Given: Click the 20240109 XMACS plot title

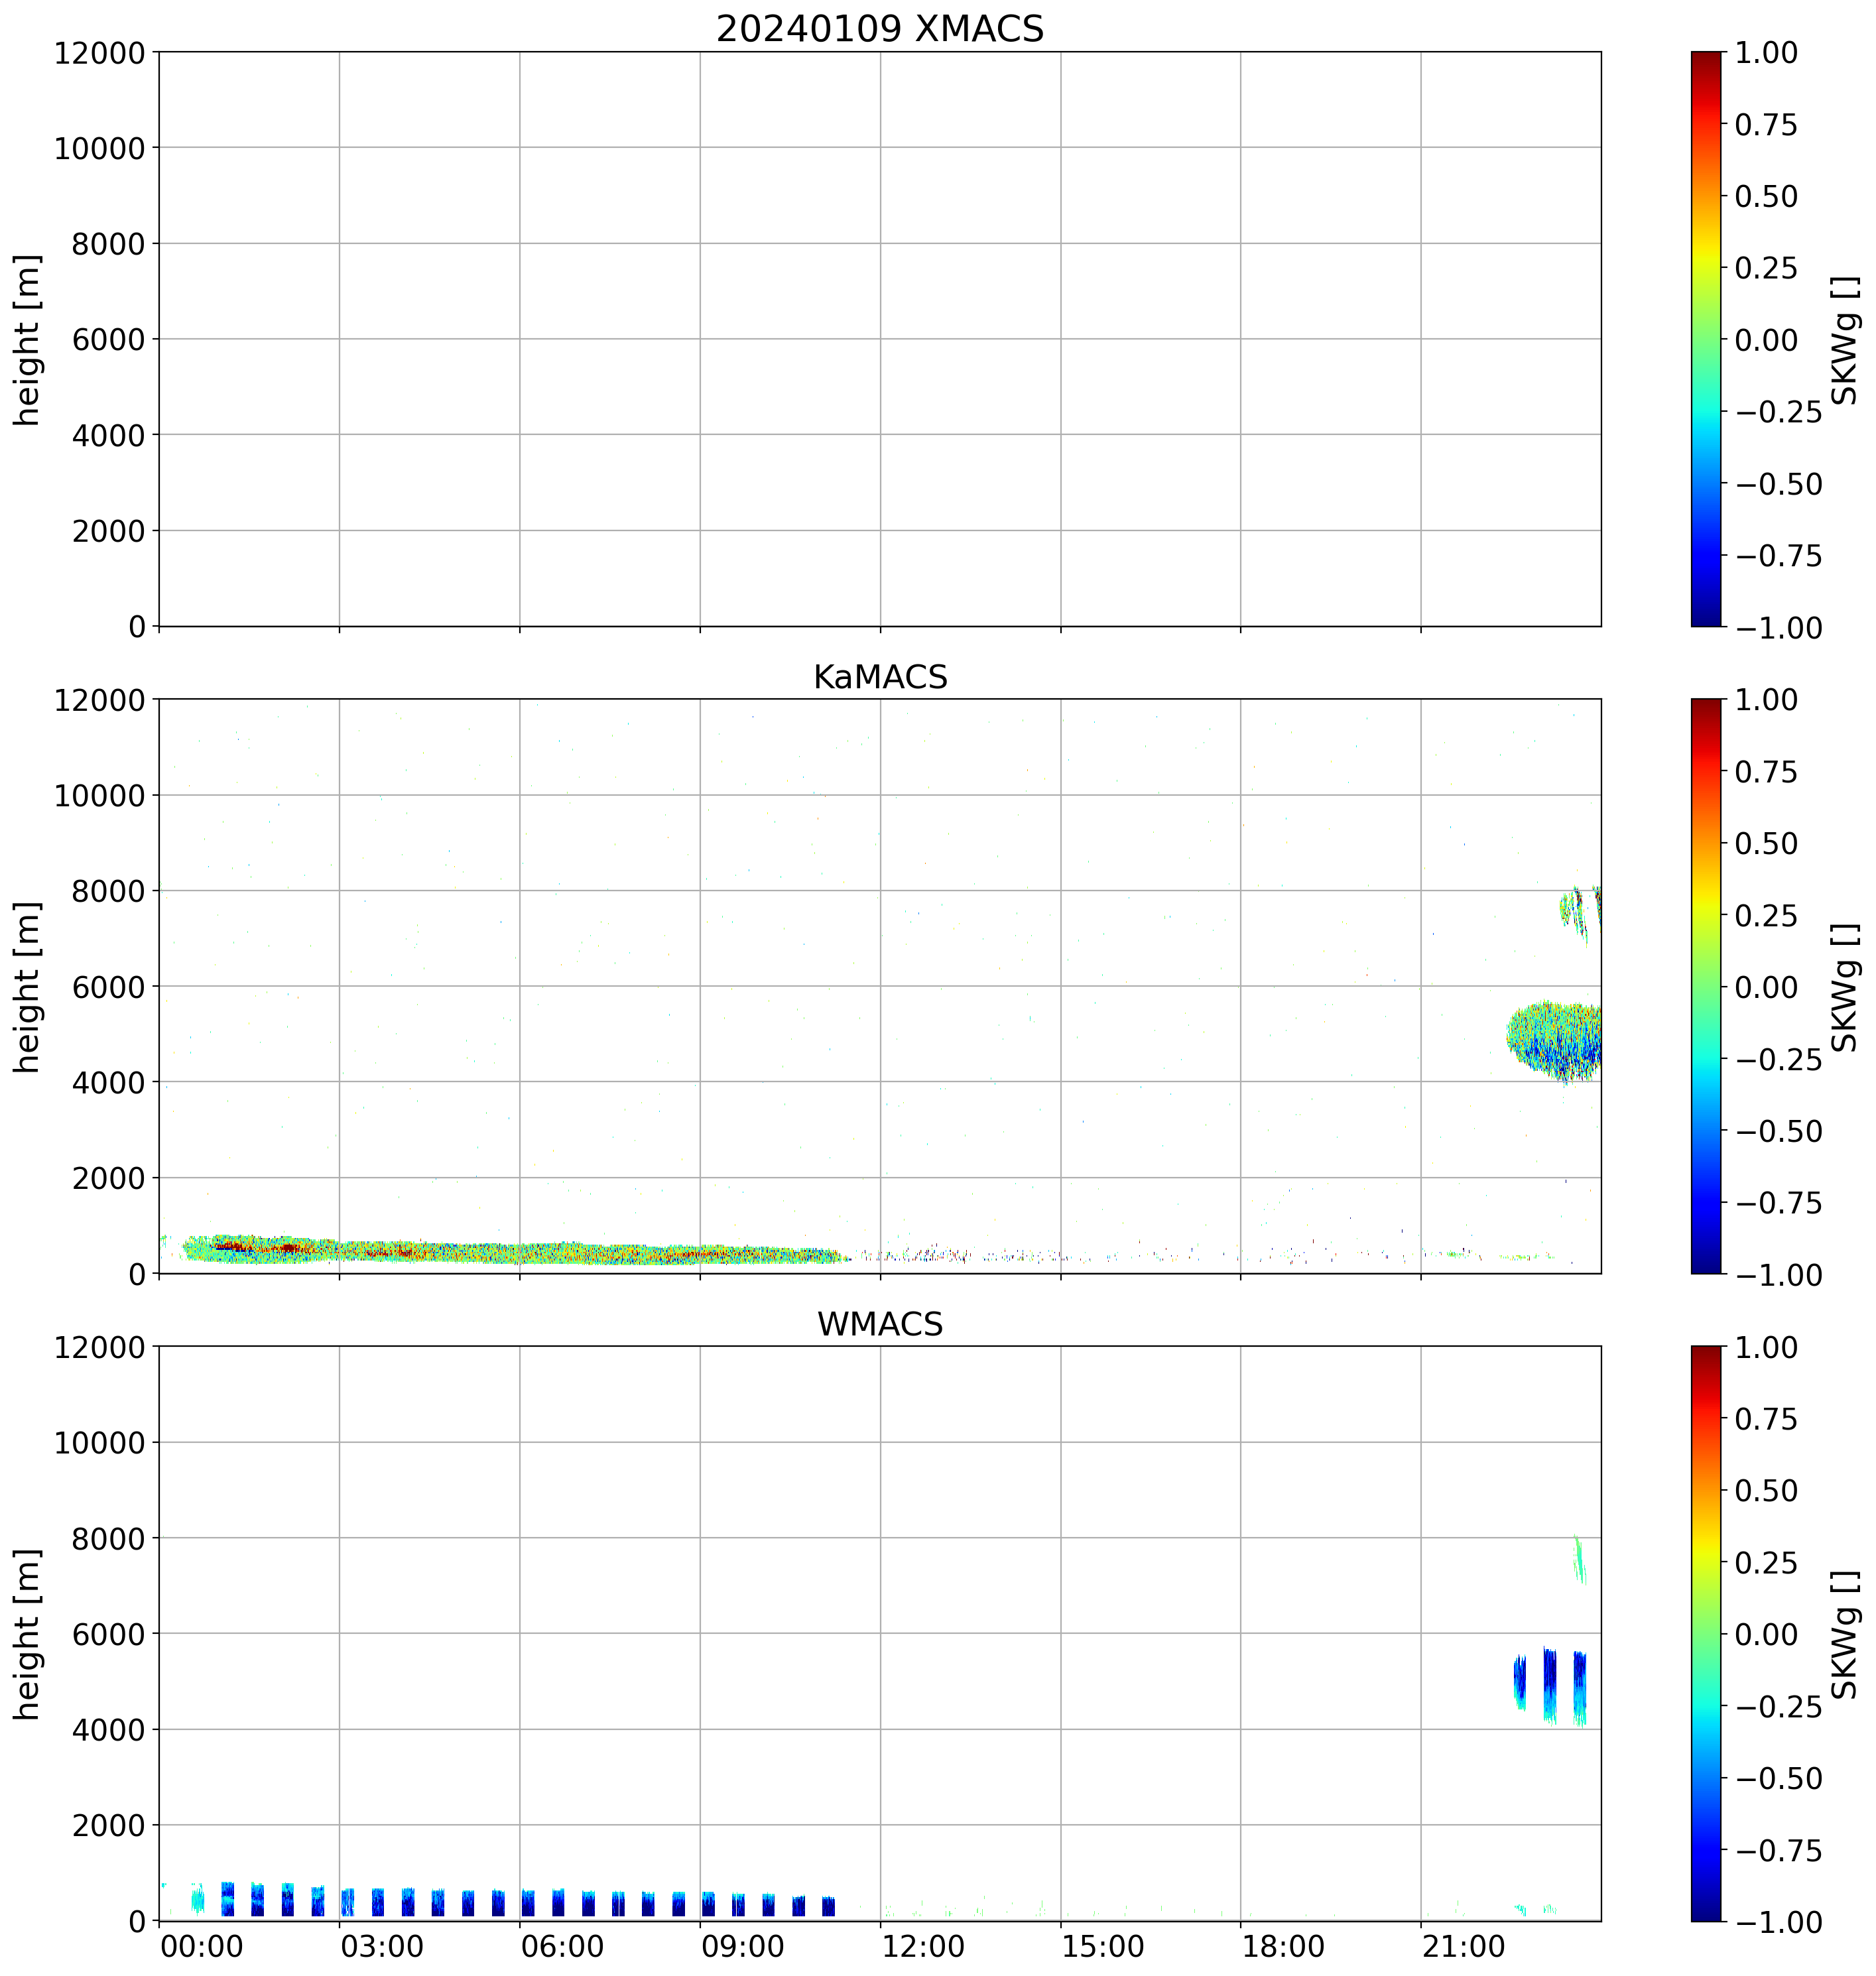Looking at the screenshot, I should (x=879, y=28).
